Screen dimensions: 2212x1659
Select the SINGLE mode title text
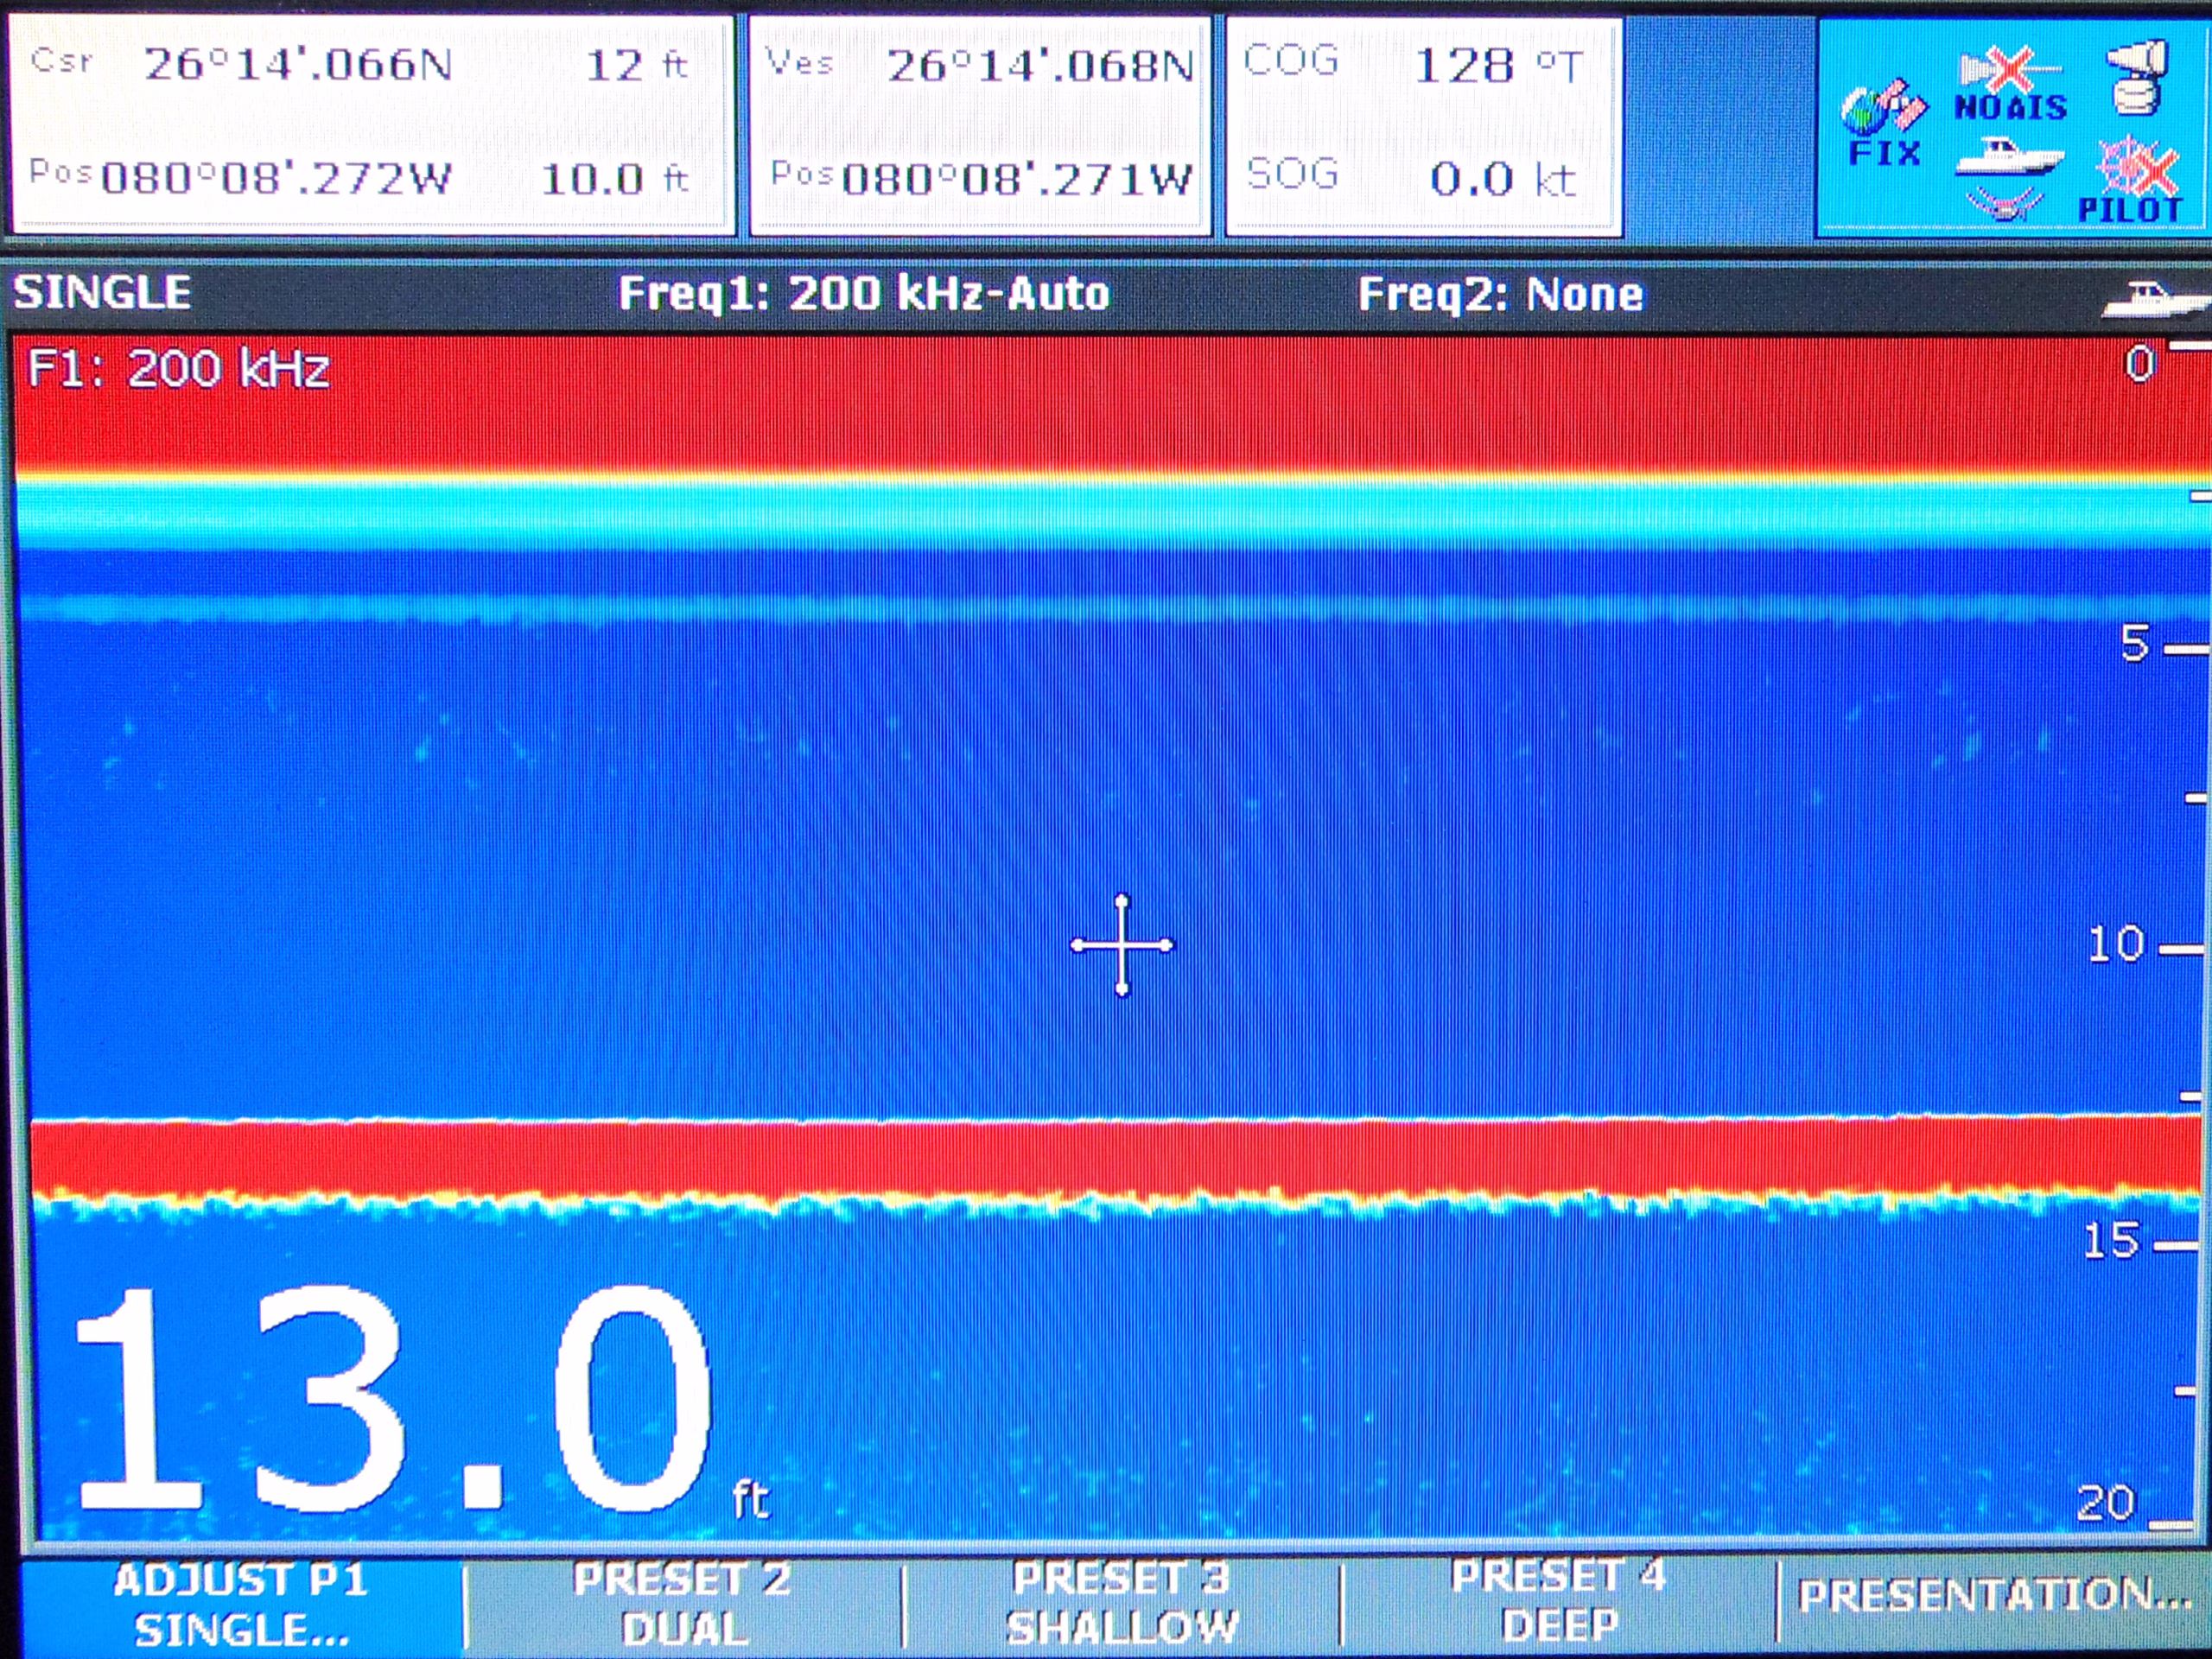102,292
